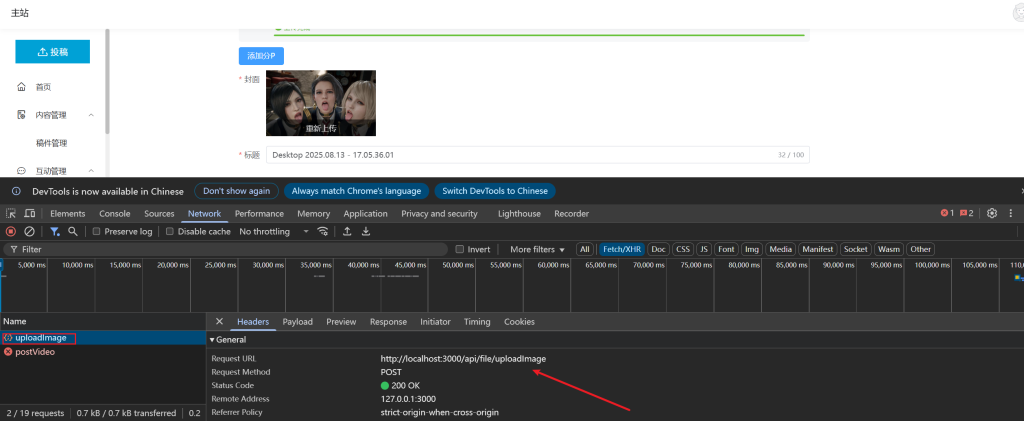Open network conditions wifi icon

coord(322,232)
